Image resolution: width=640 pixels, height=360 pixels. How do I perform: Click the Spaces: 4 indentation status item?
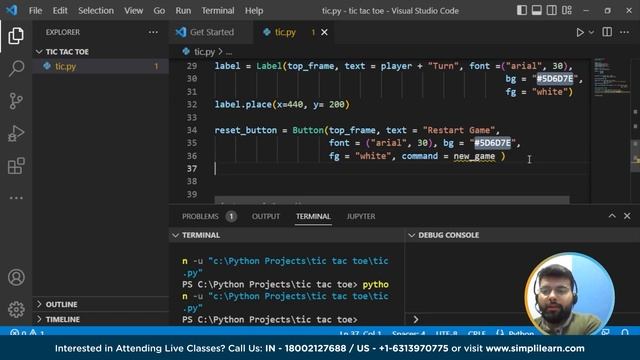408,333
